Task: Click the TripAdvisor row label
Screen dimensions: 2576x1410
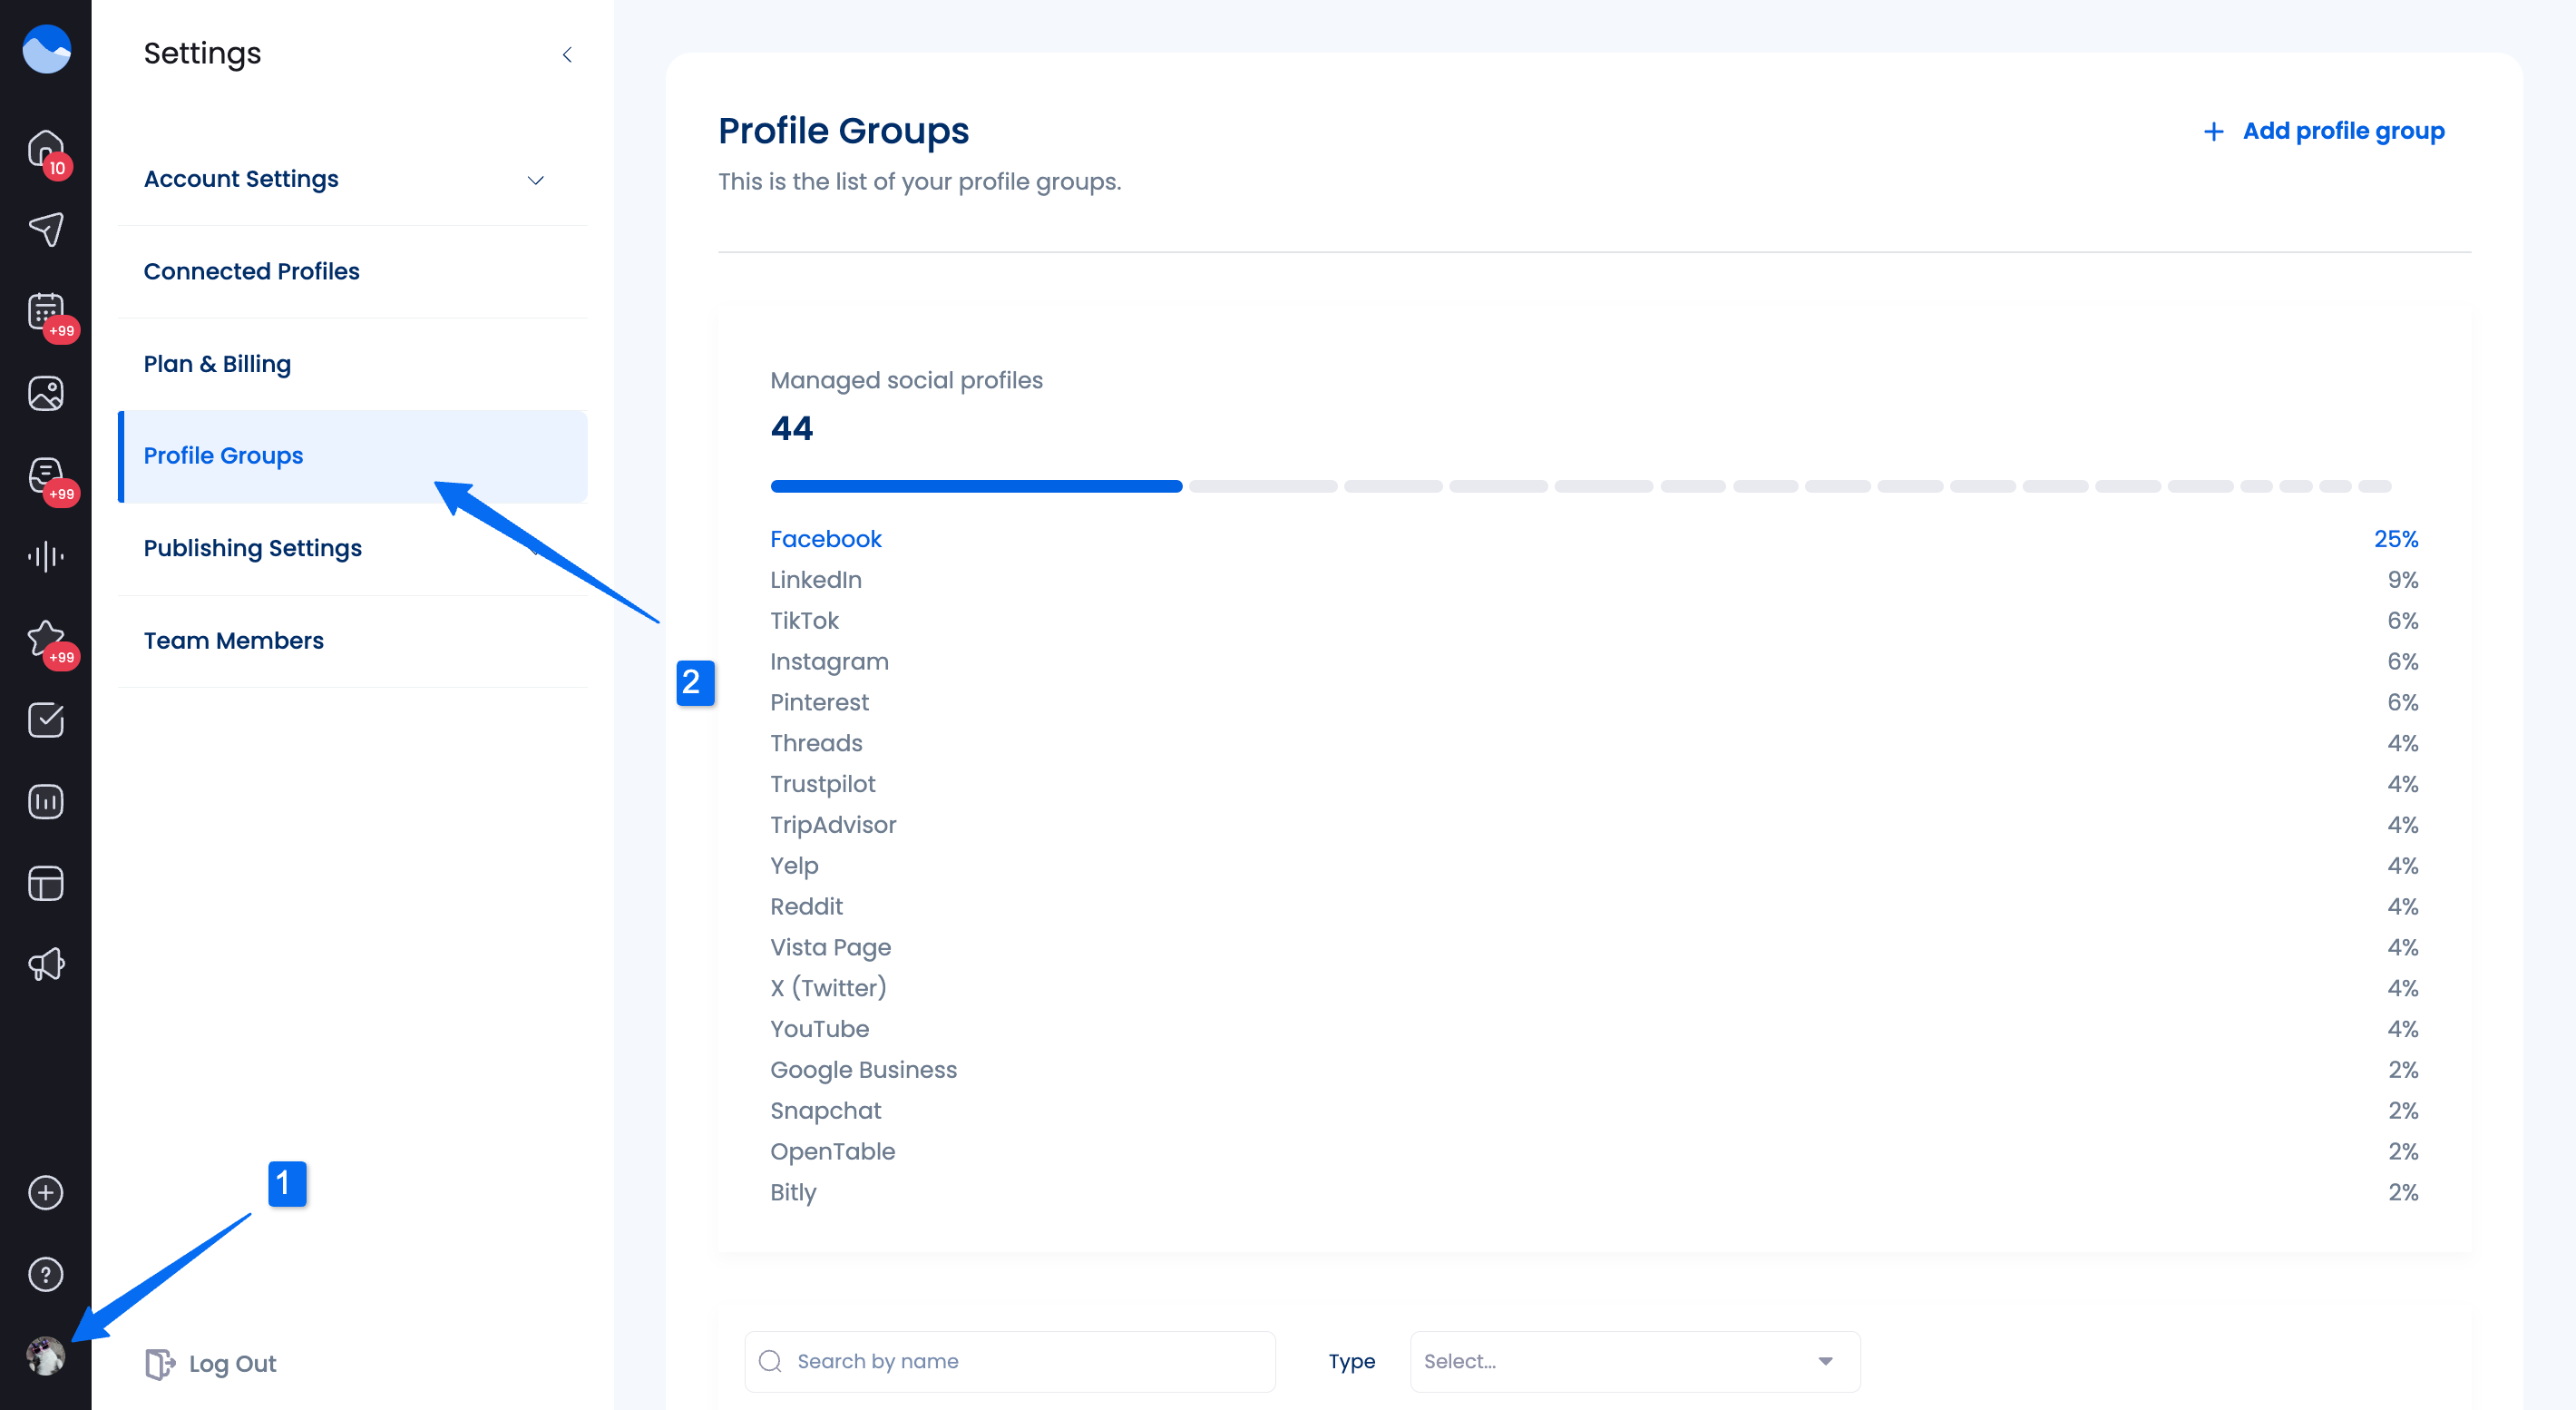Action: [833, 825]
